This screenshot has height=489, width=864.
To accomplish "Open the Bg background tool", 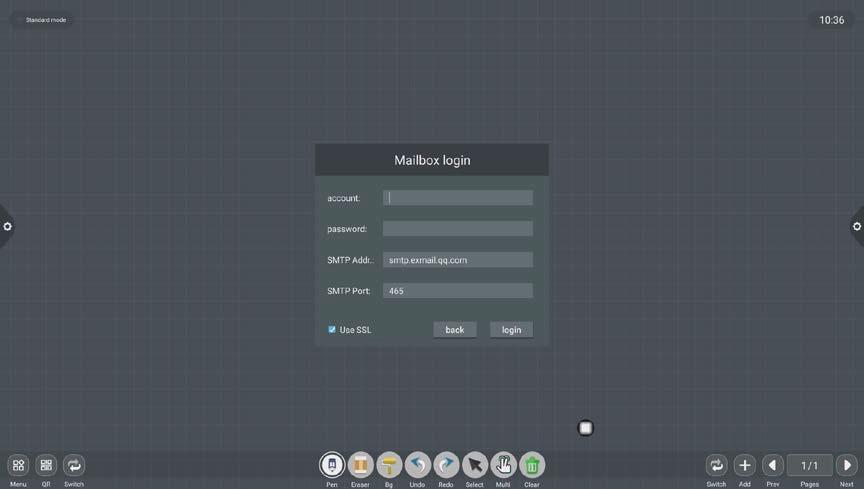I will coord(389,465).
